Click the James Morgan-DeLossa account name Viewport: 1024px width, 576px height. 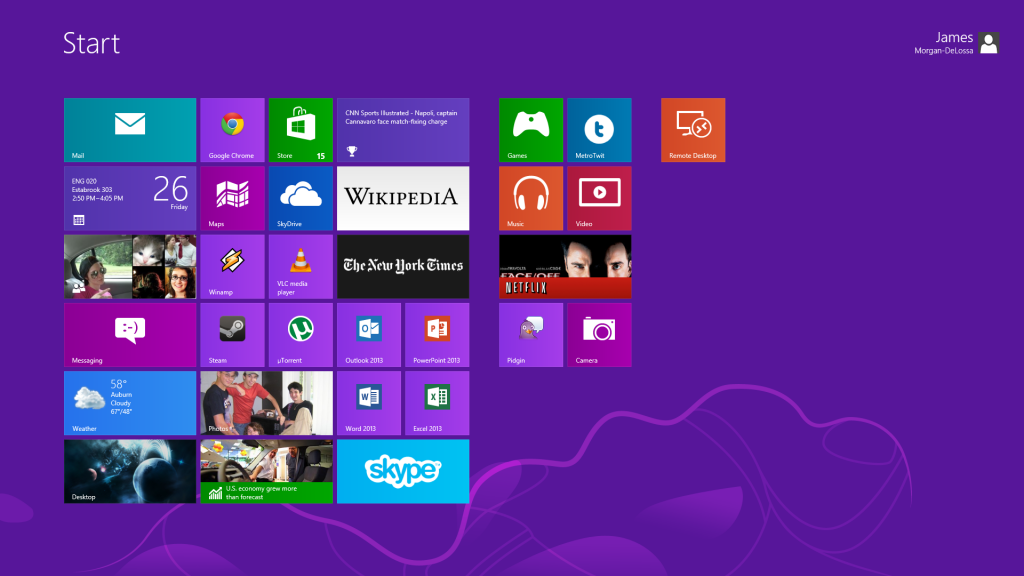click(x=944, y=42)
